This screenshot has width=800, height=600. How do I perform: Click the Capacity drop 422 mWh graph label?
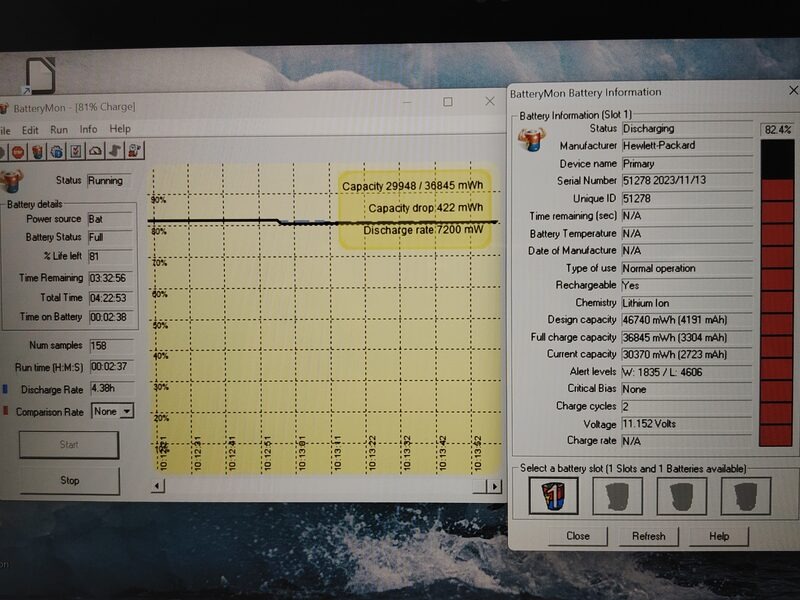pyautogui.click(x=426, y=208)
